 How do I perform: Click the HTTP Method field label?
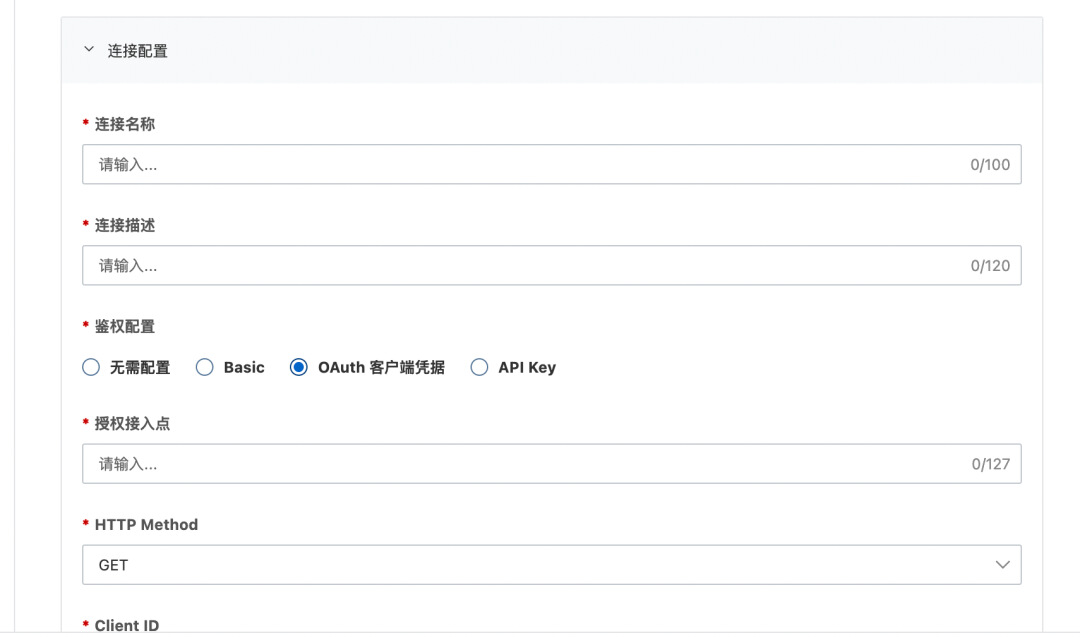[x=146, y=525]
